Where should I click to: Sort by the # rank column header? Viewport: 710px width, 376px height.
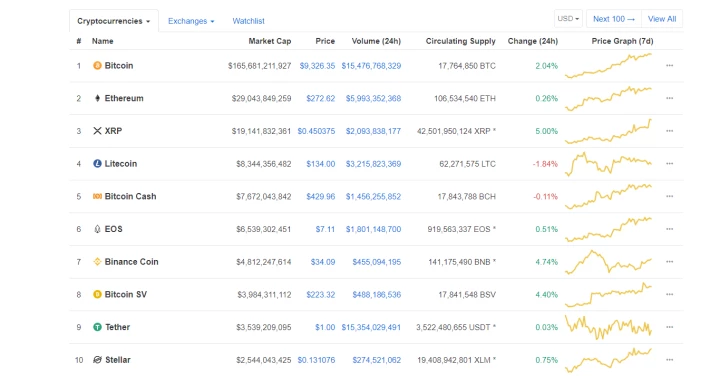coord(79,41)
